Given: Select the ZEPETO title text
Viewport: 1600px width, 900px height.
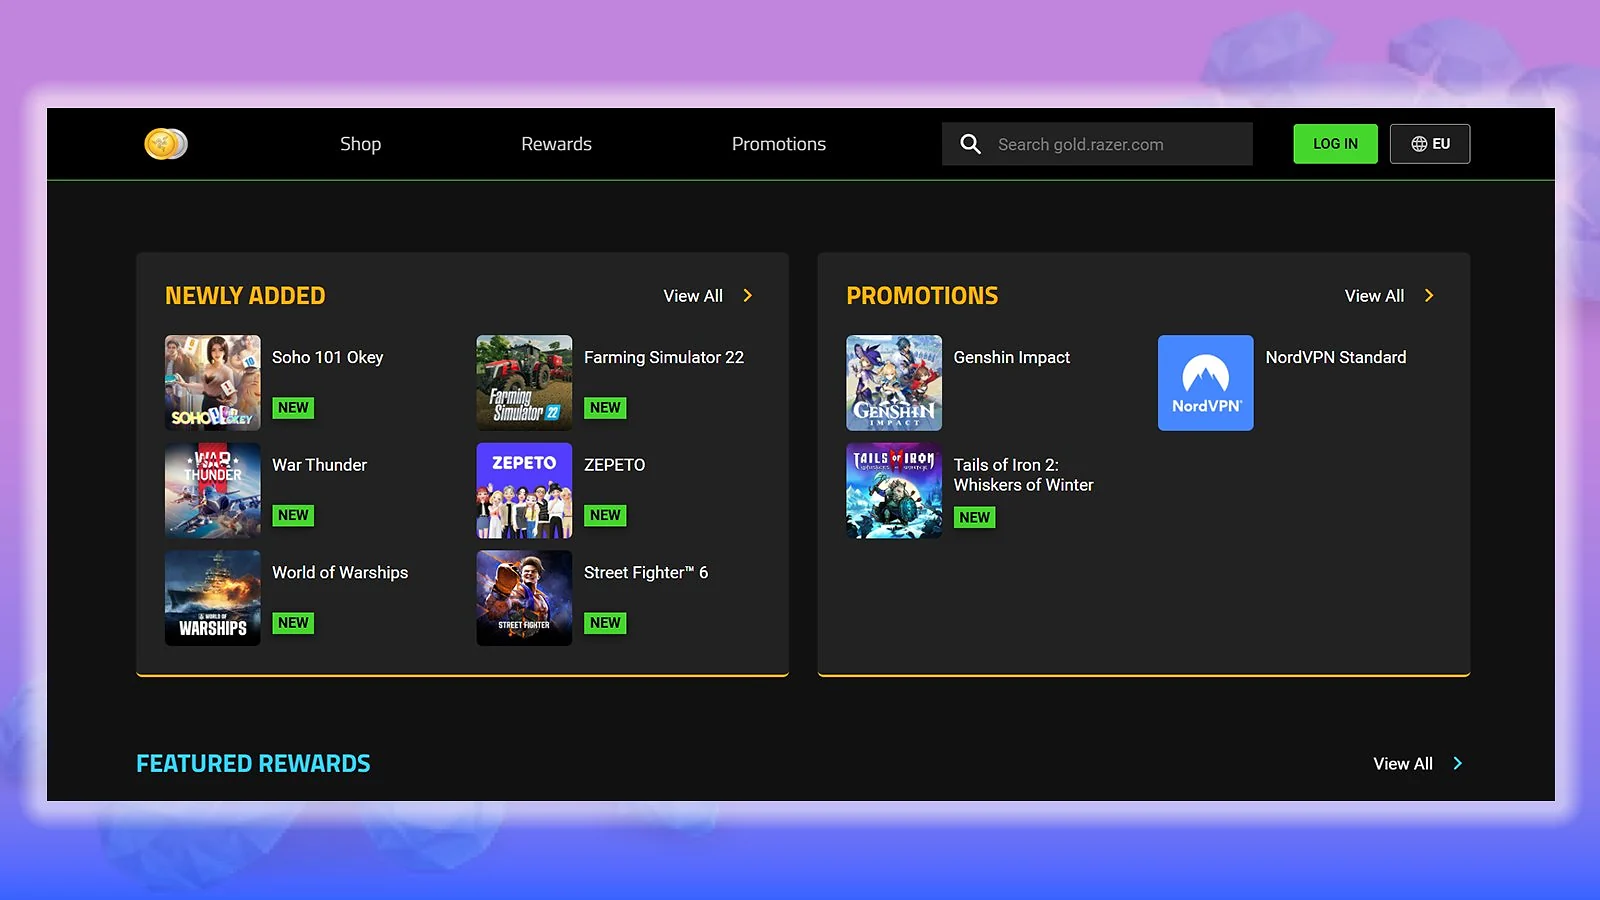Looking at the screenshot, I should pos(615,465).
